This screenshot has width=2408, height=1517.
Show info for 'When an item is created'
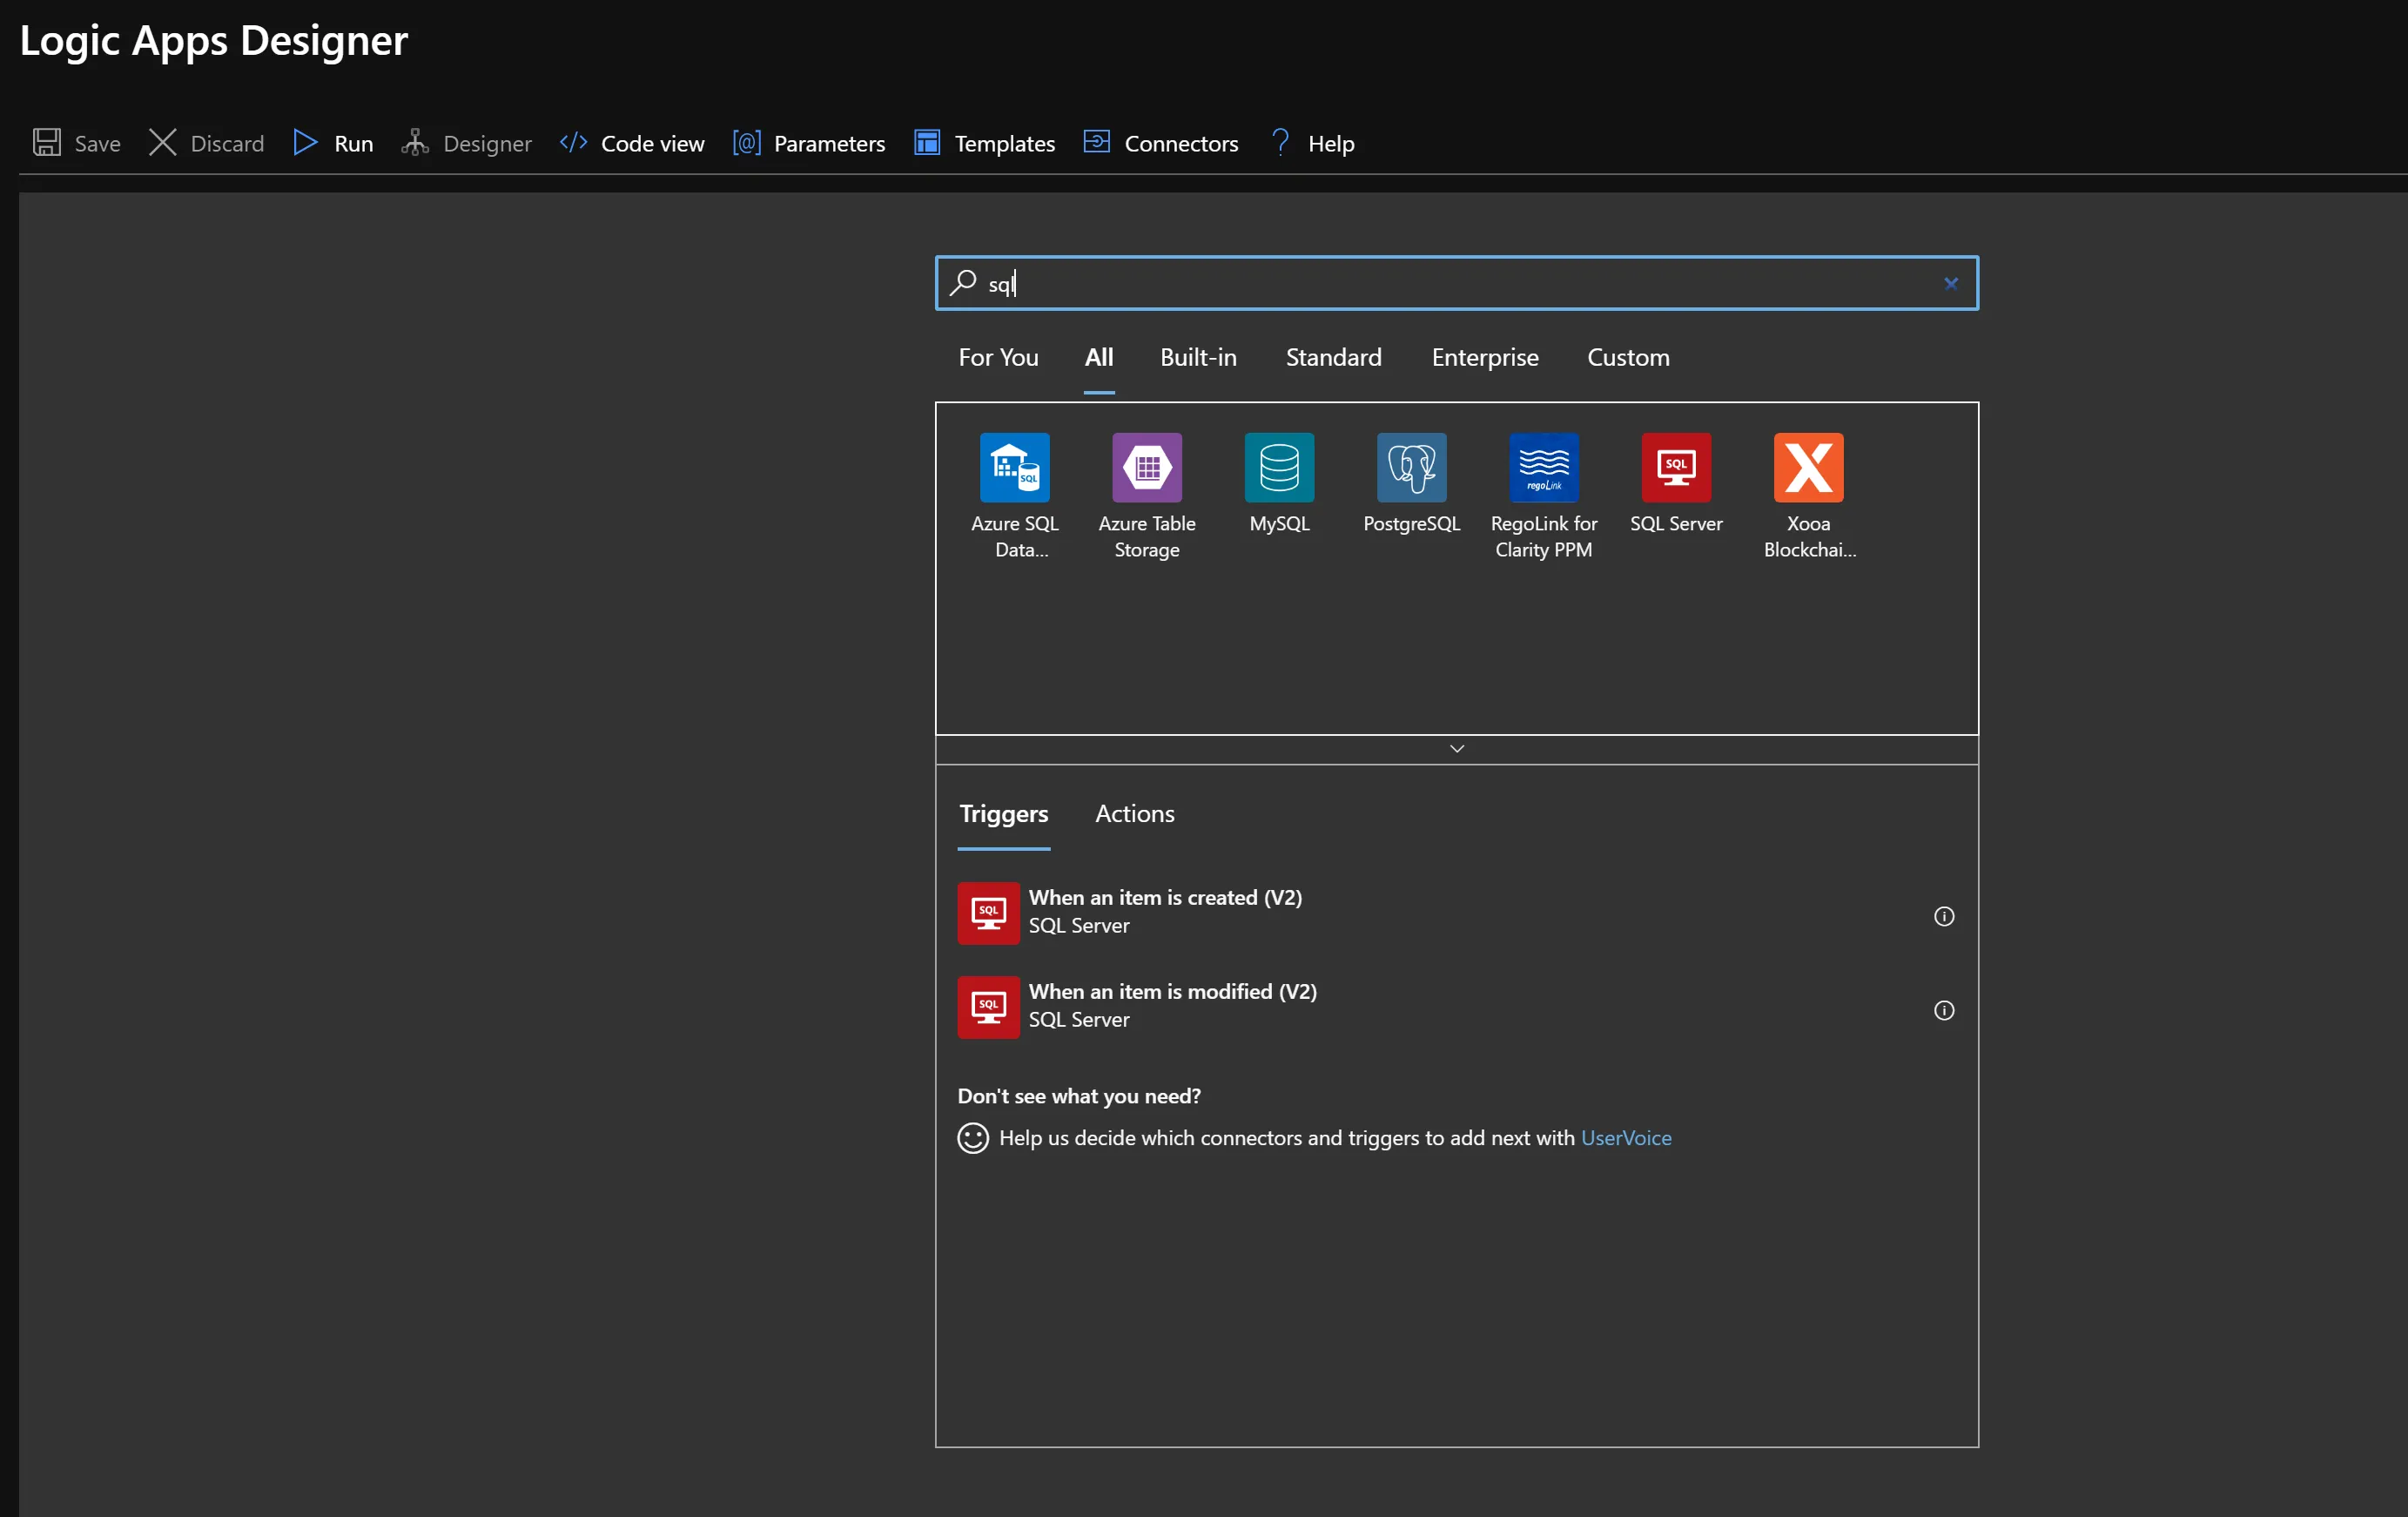tap(1943, 916)
